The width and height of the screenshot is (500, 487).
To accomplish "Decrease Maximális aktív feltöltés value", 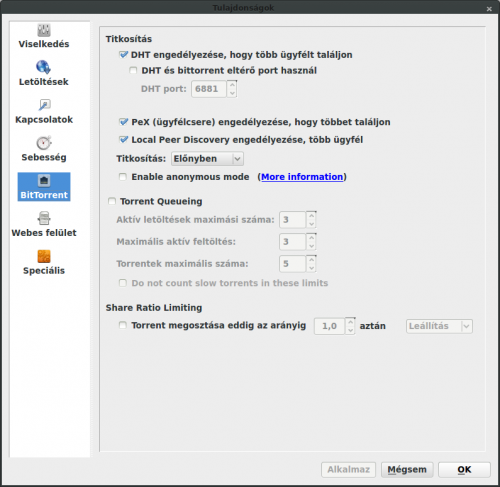I will pyautogui.click(x=311, y=246).
